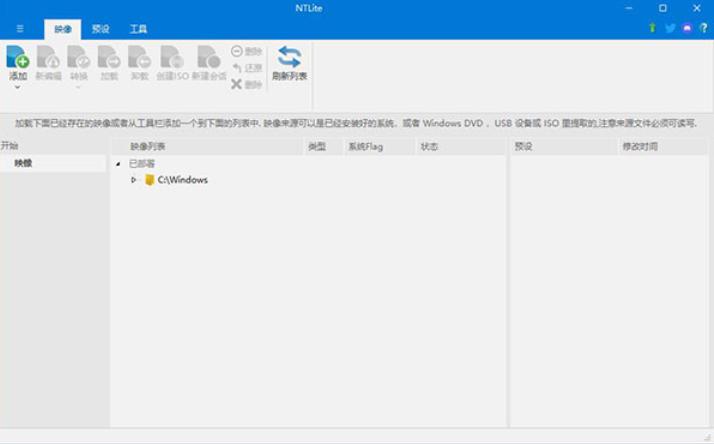Image resolution: width=714 pixels, height=444 pixels.
Task: Click the green update arrow icon
Action: 653,28
